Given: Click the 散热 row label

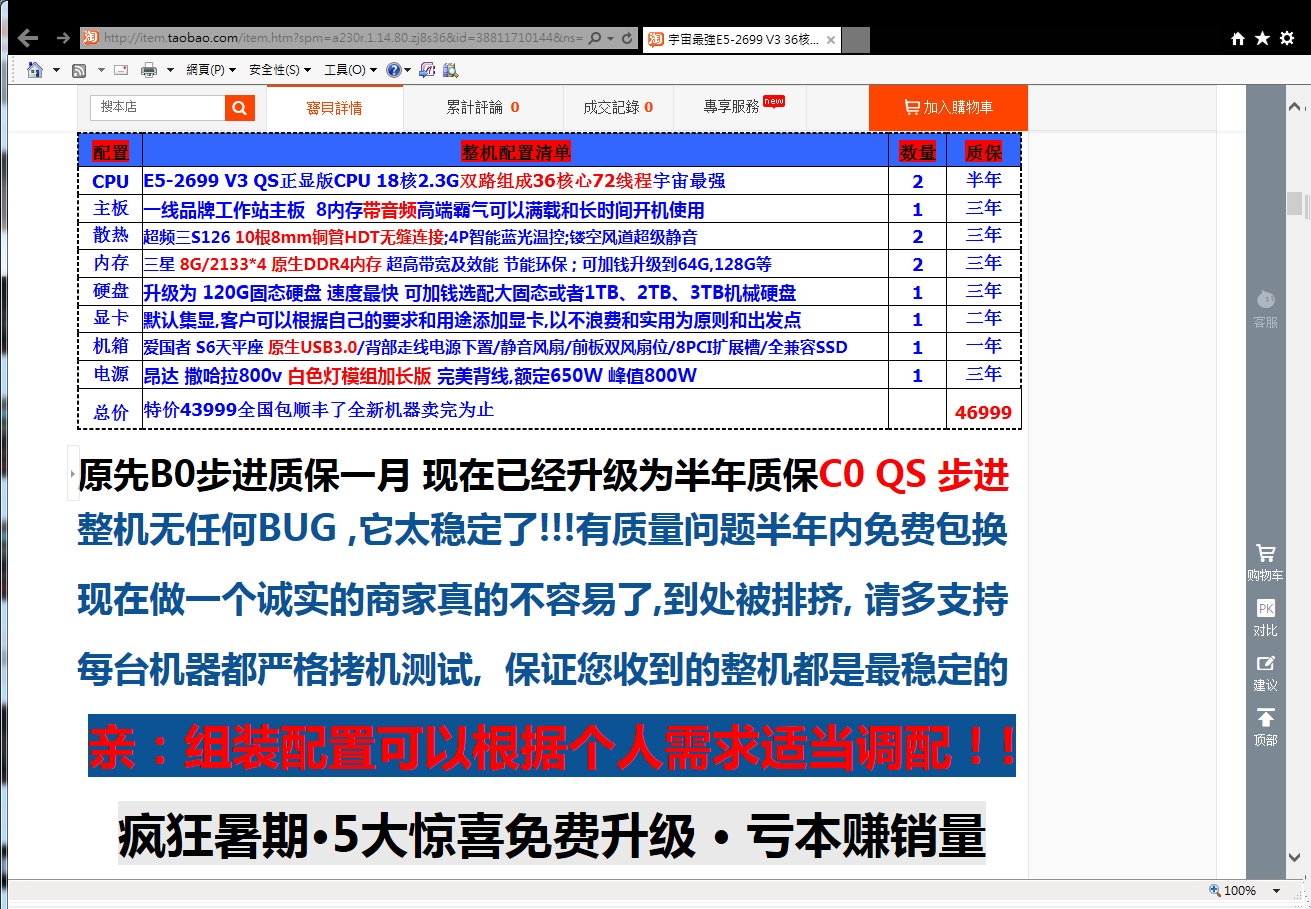Looking at the screenshot, I should [110, 236].
